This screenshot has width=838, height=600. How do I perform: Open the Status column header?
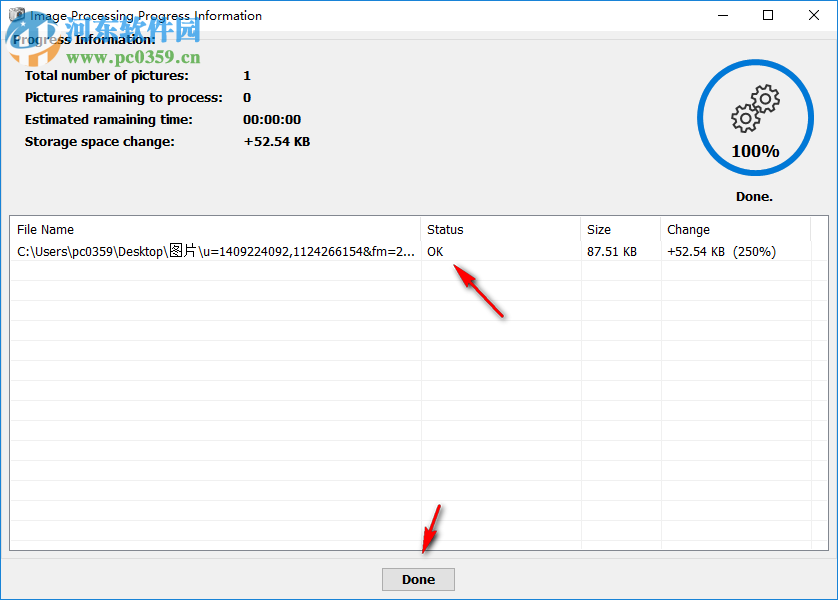(x=444, y=229)
